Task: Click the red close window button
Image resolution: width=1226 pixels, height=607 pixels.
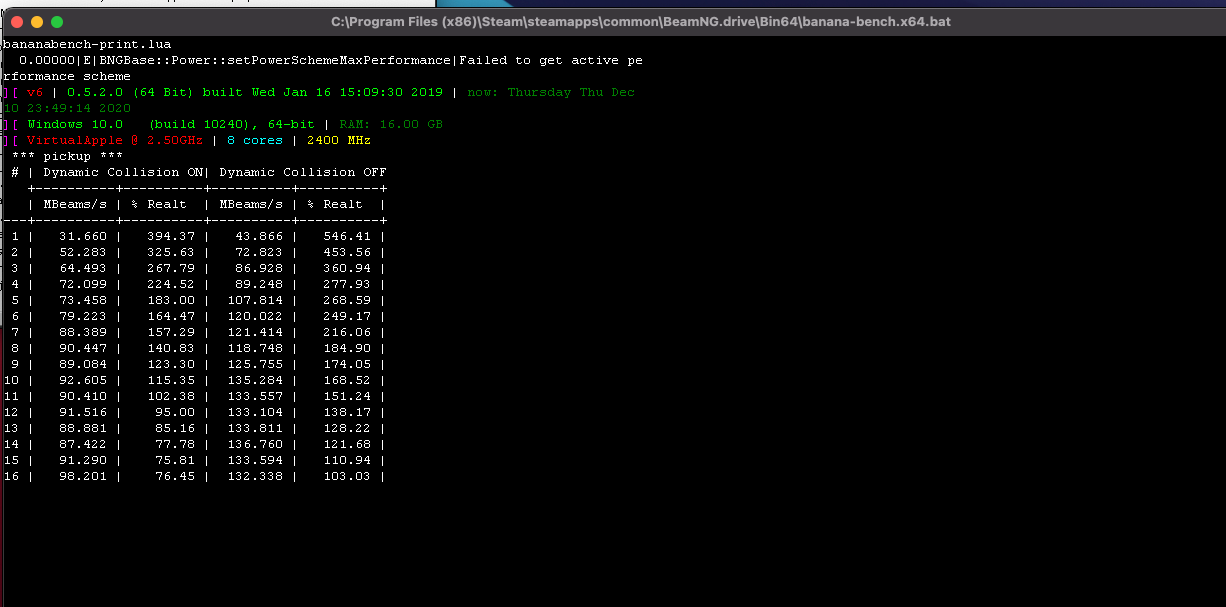Action: (17, 22)
